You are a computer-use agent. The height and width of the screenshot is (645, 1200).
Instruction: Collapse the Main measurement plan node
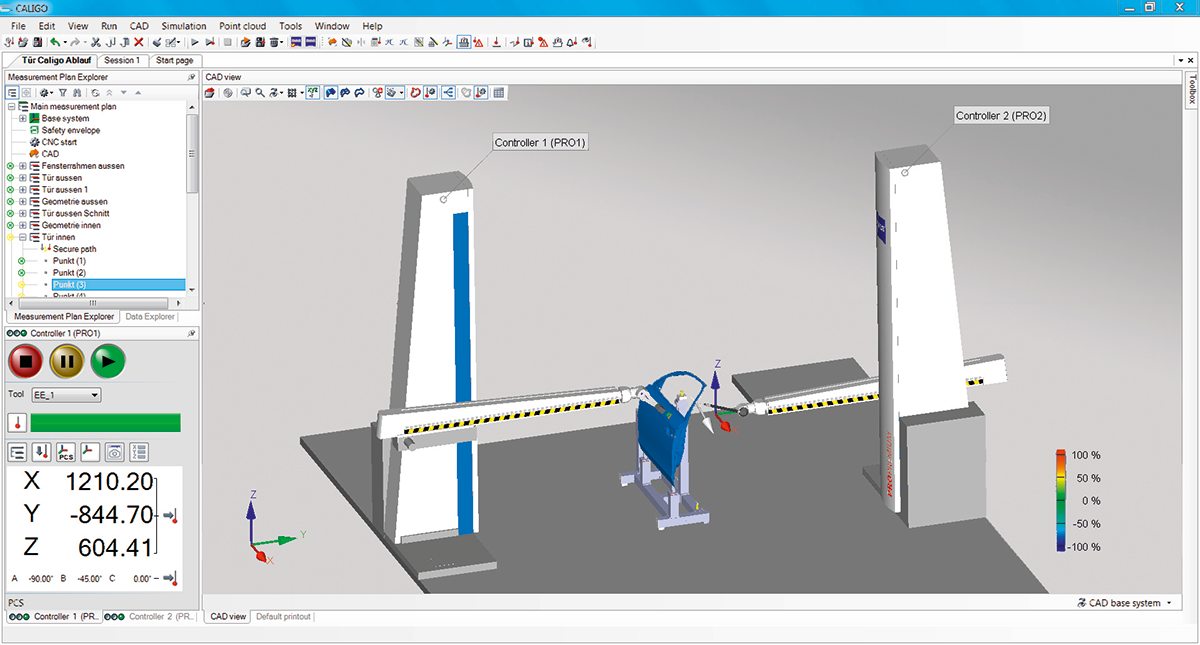[x=10, y=106]
